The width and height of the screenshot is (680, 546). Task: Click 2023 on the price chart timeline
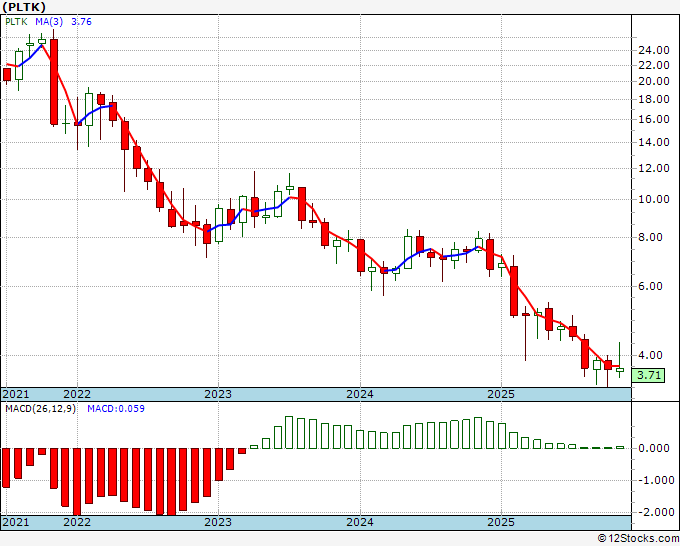tap(217, 395)
